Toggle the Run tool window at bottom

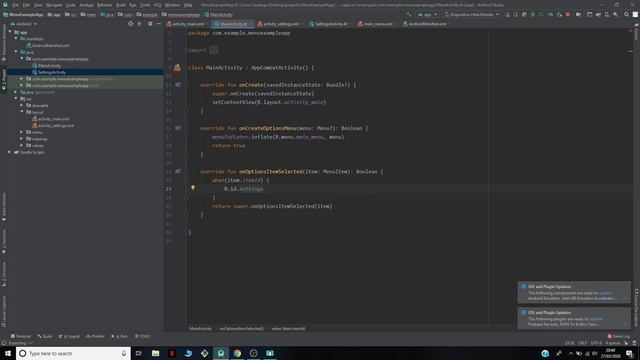[119, 336]
